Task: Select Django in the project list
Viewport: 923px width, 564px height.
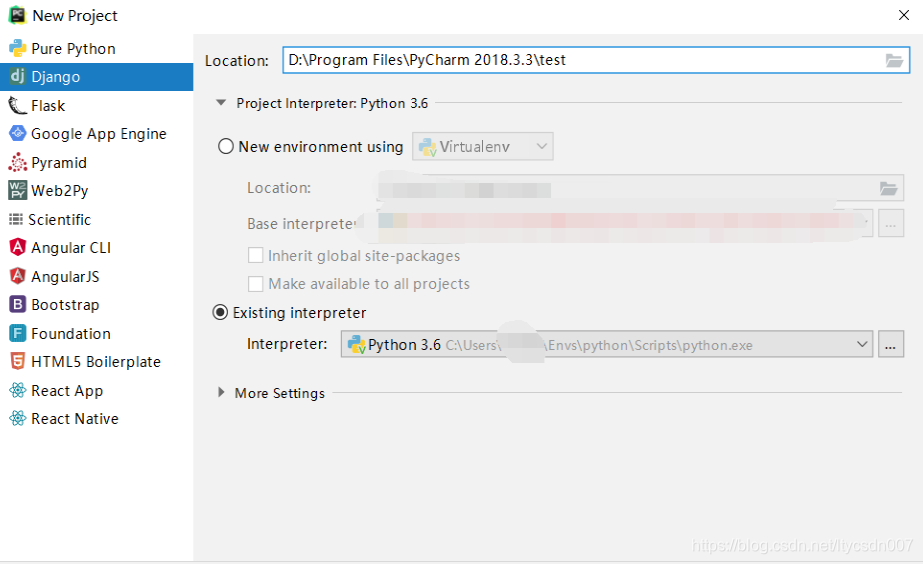Action: [x=97, y=77]
